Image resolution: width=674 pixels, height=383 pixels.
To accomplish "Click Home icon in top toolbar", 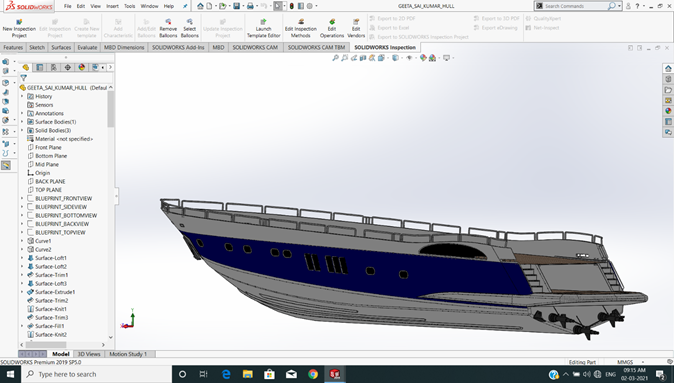I will click(200, 6).
